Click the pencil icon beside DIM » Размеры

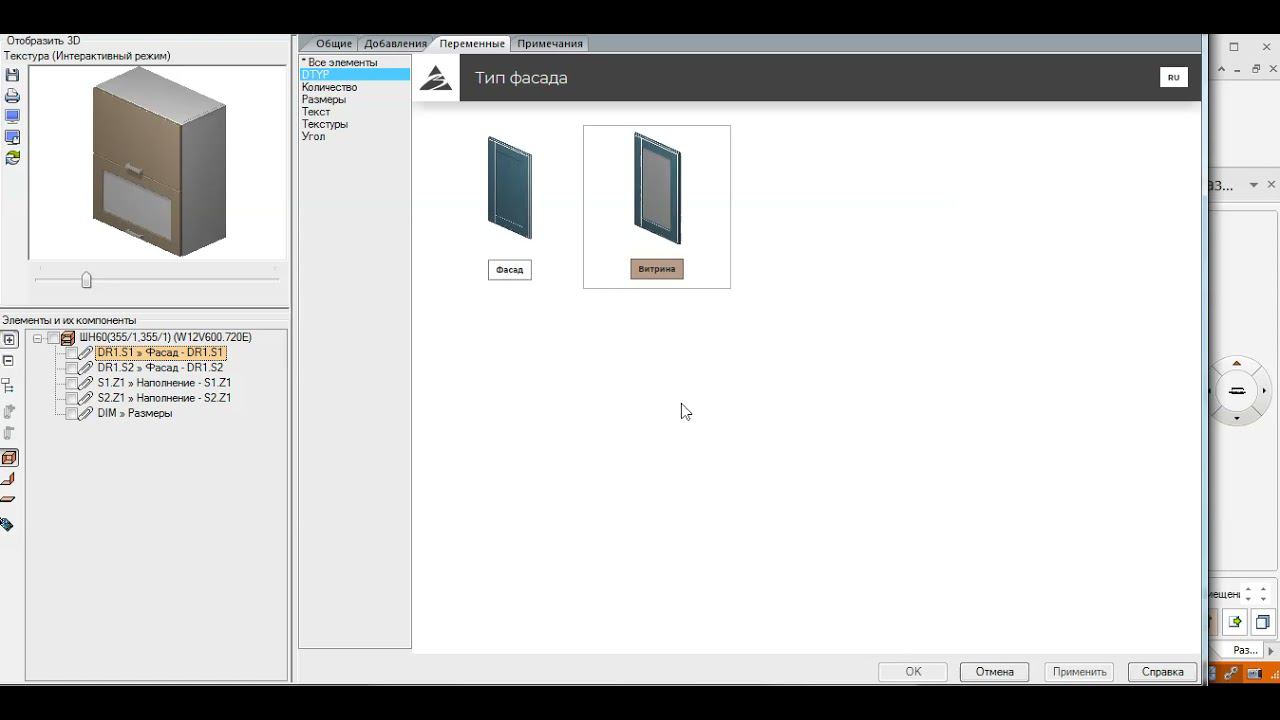point(86,413)
